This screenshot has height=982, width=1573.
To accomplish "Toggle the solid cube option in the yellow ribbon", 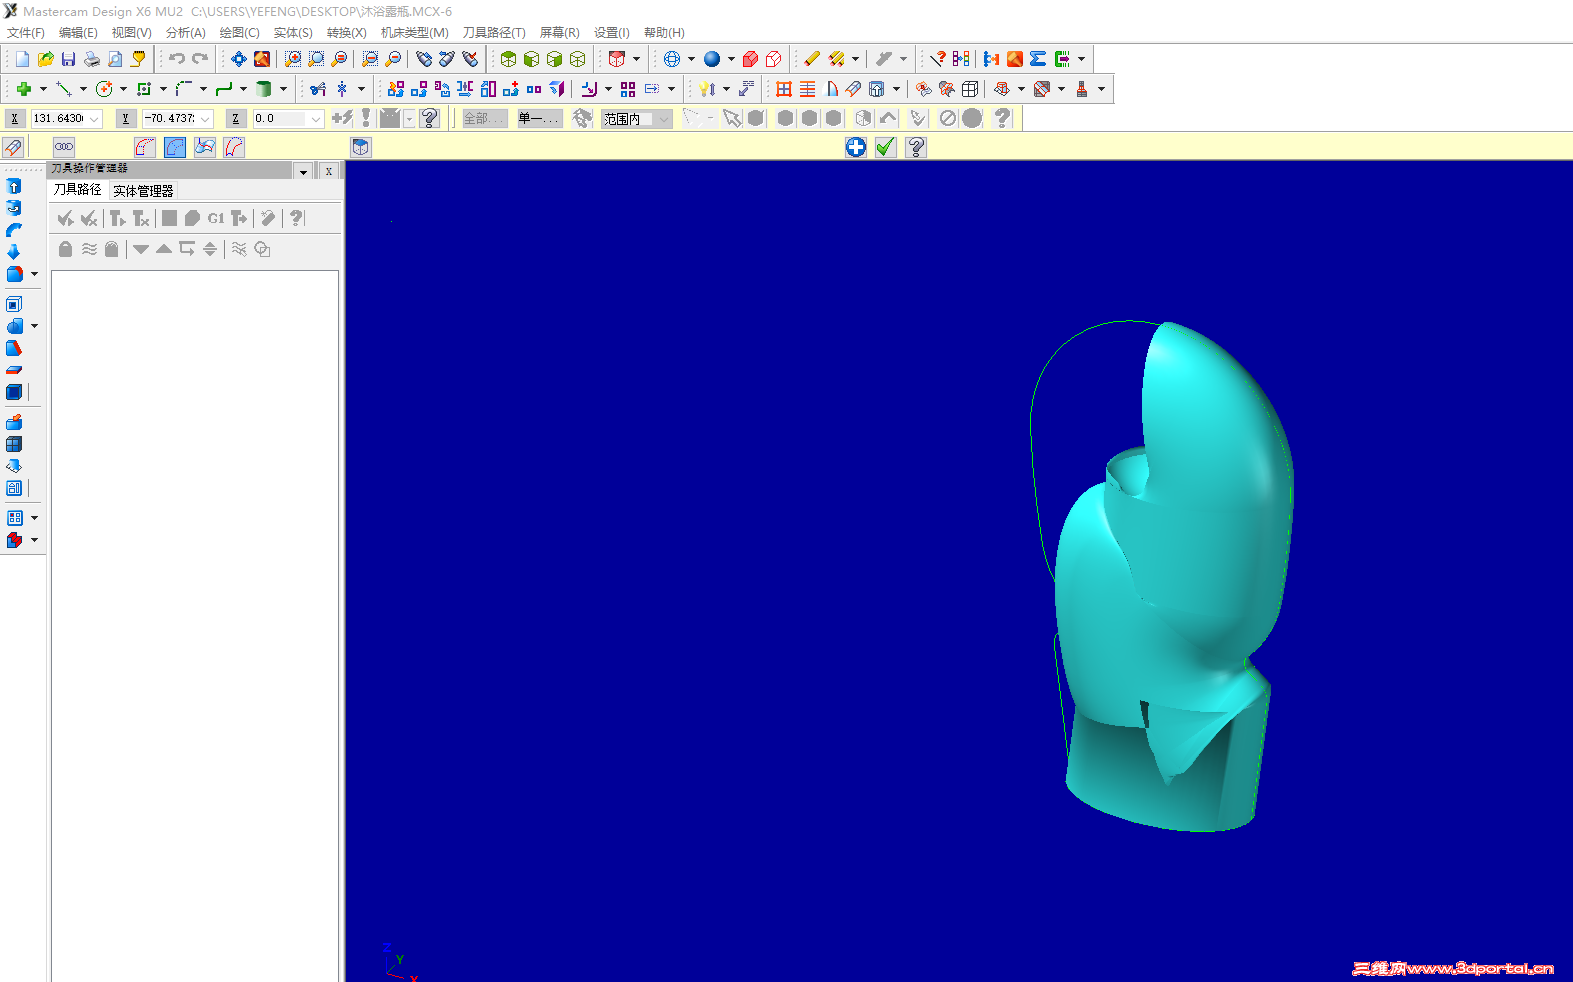I will [x=361, y=147].
